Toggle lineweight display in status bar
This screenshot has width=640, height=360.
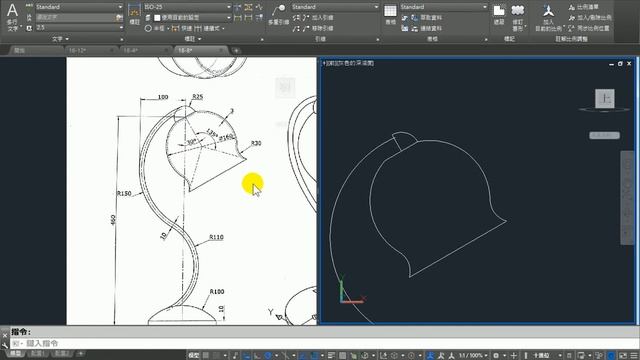pyautogui.click(x=331, y=355)
